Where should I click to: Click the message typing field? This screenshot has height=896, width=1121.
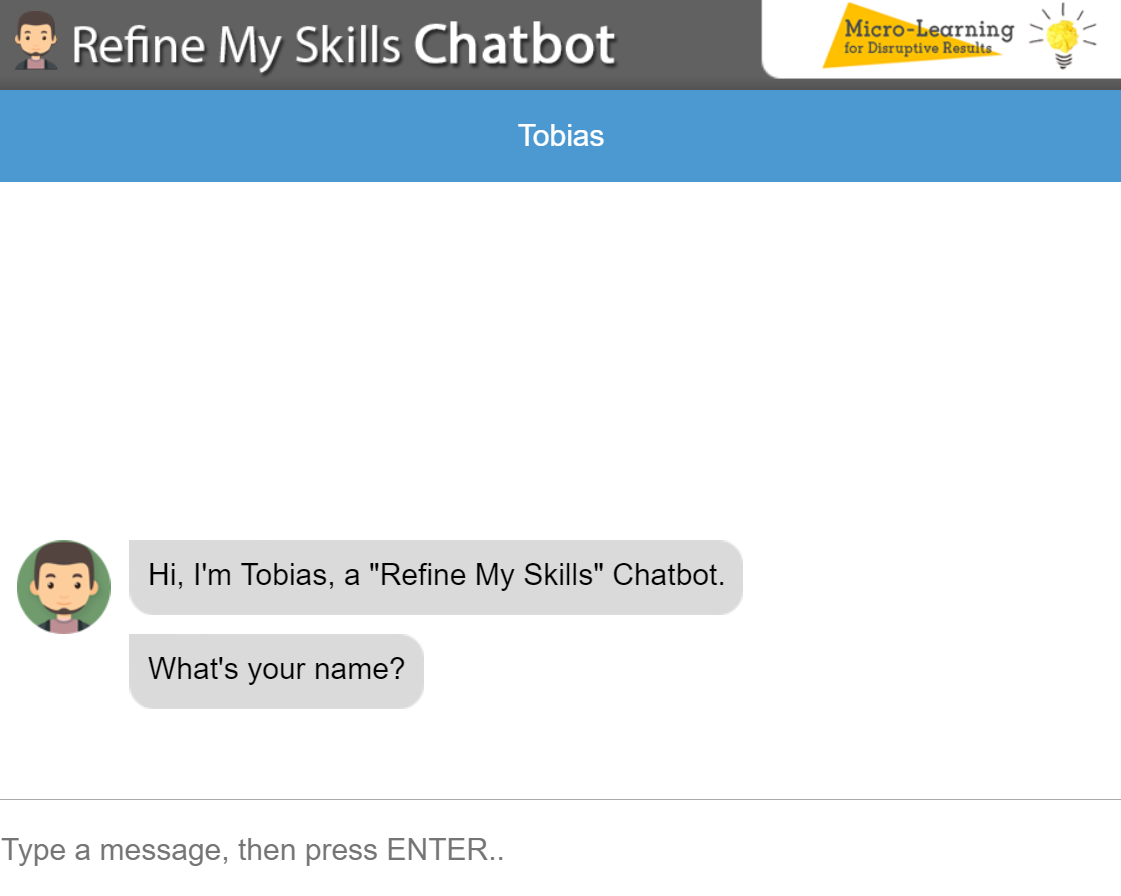400,850
